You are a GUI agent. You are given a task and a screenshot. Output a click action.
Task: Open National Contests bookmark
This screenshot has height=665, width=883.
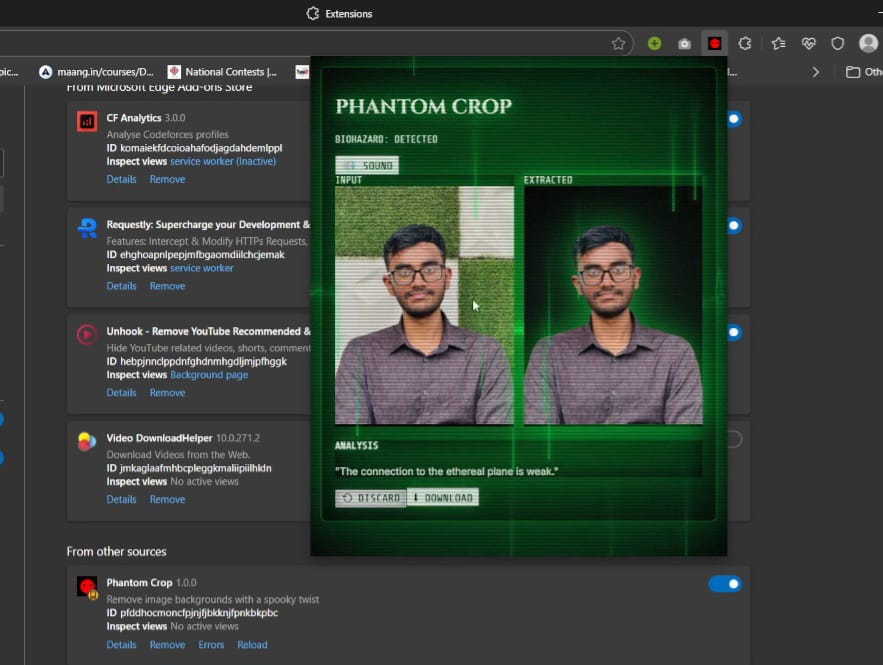coord(222,72)
